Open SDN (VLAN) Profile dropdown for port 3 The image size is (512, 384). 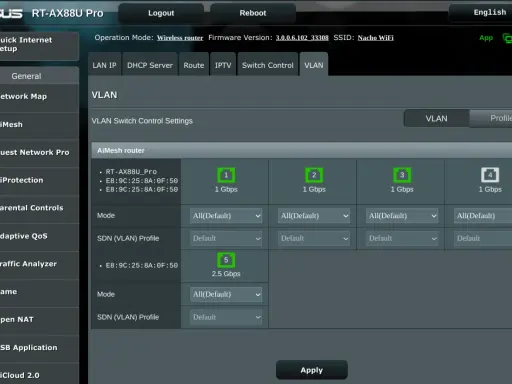(402, 238)
